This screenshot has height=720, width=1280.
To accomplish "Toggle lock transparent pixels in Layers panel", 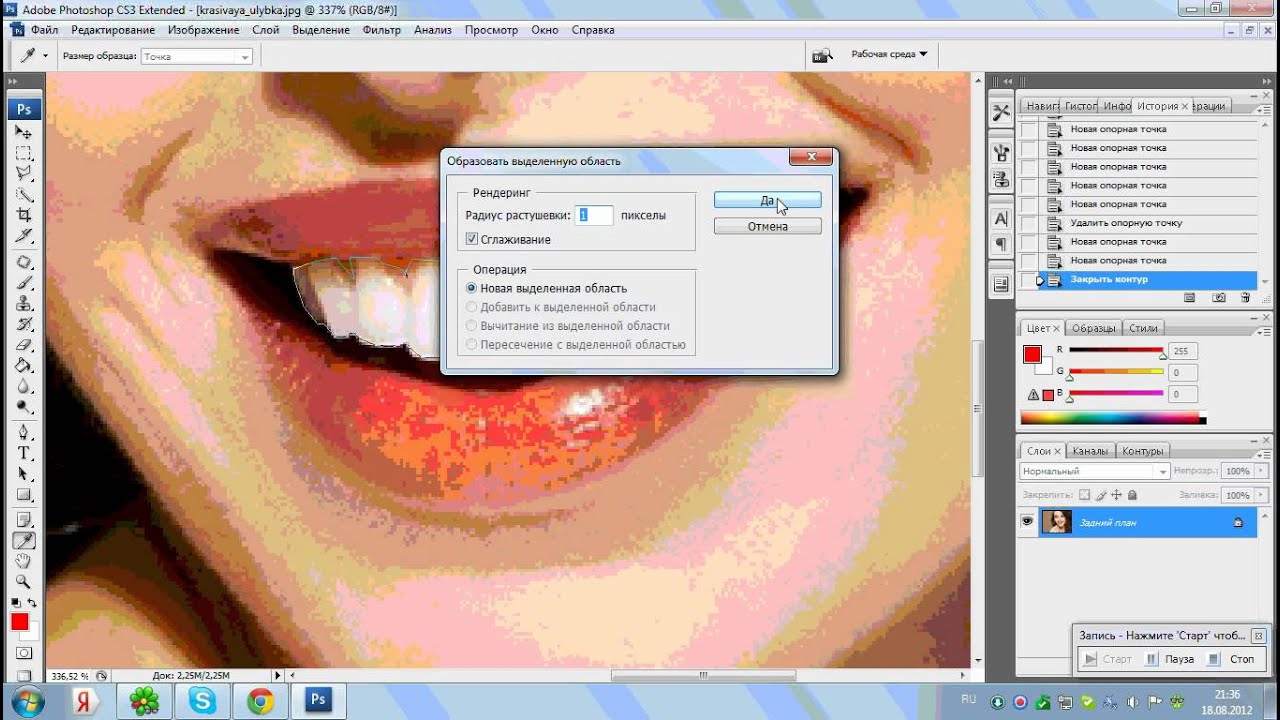I will click(1084, 495).
